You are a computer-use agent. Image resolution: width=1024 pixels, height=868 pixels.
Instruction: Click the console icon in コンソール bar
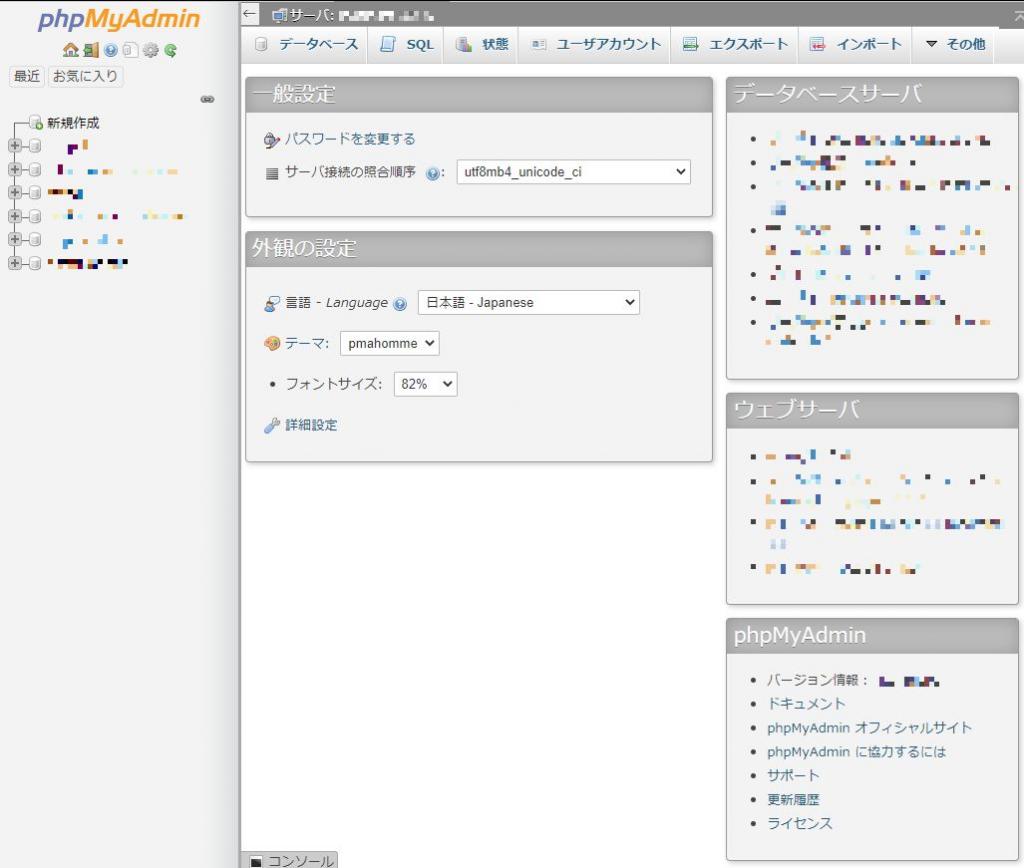pyautogui.click(x=257, y=861)
